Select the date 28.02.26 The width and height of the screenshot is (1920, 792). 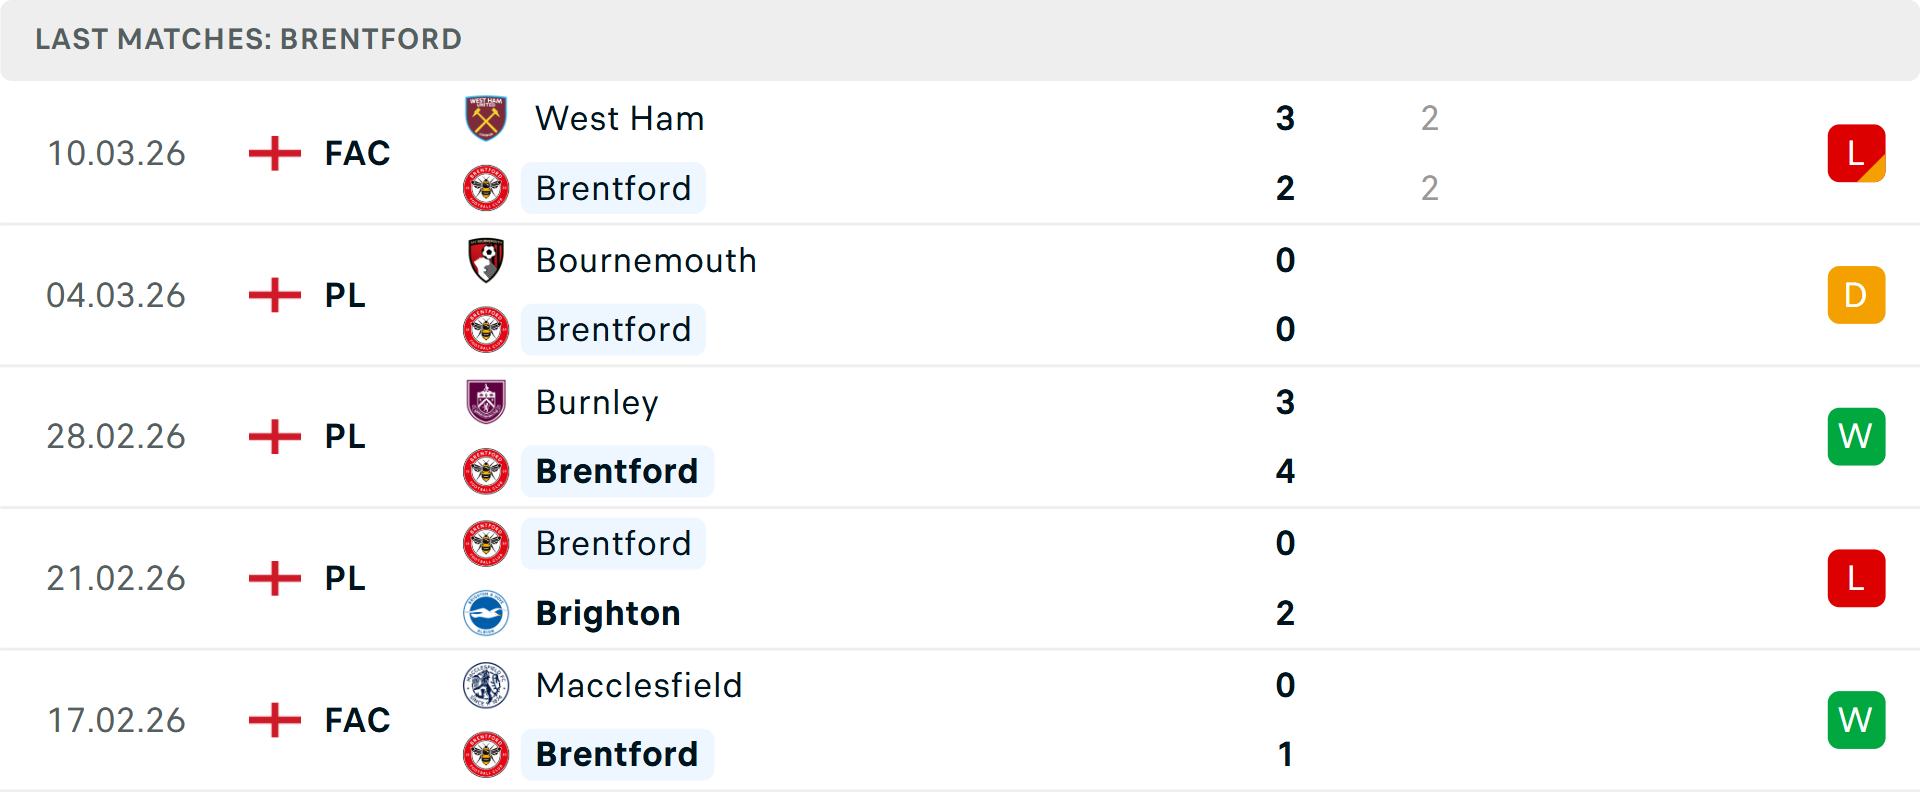pyautogui.click(x=116, y=436)
